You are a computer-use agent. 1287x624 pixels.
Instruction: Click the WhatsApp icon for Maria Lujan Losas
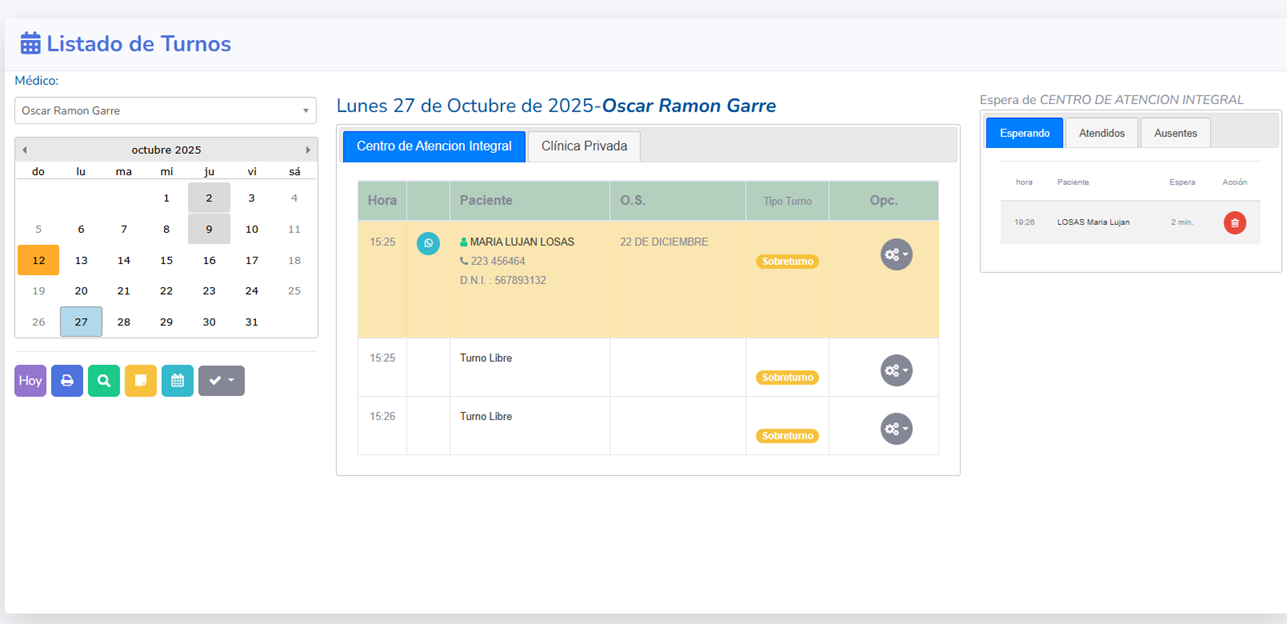pos(428,243)
